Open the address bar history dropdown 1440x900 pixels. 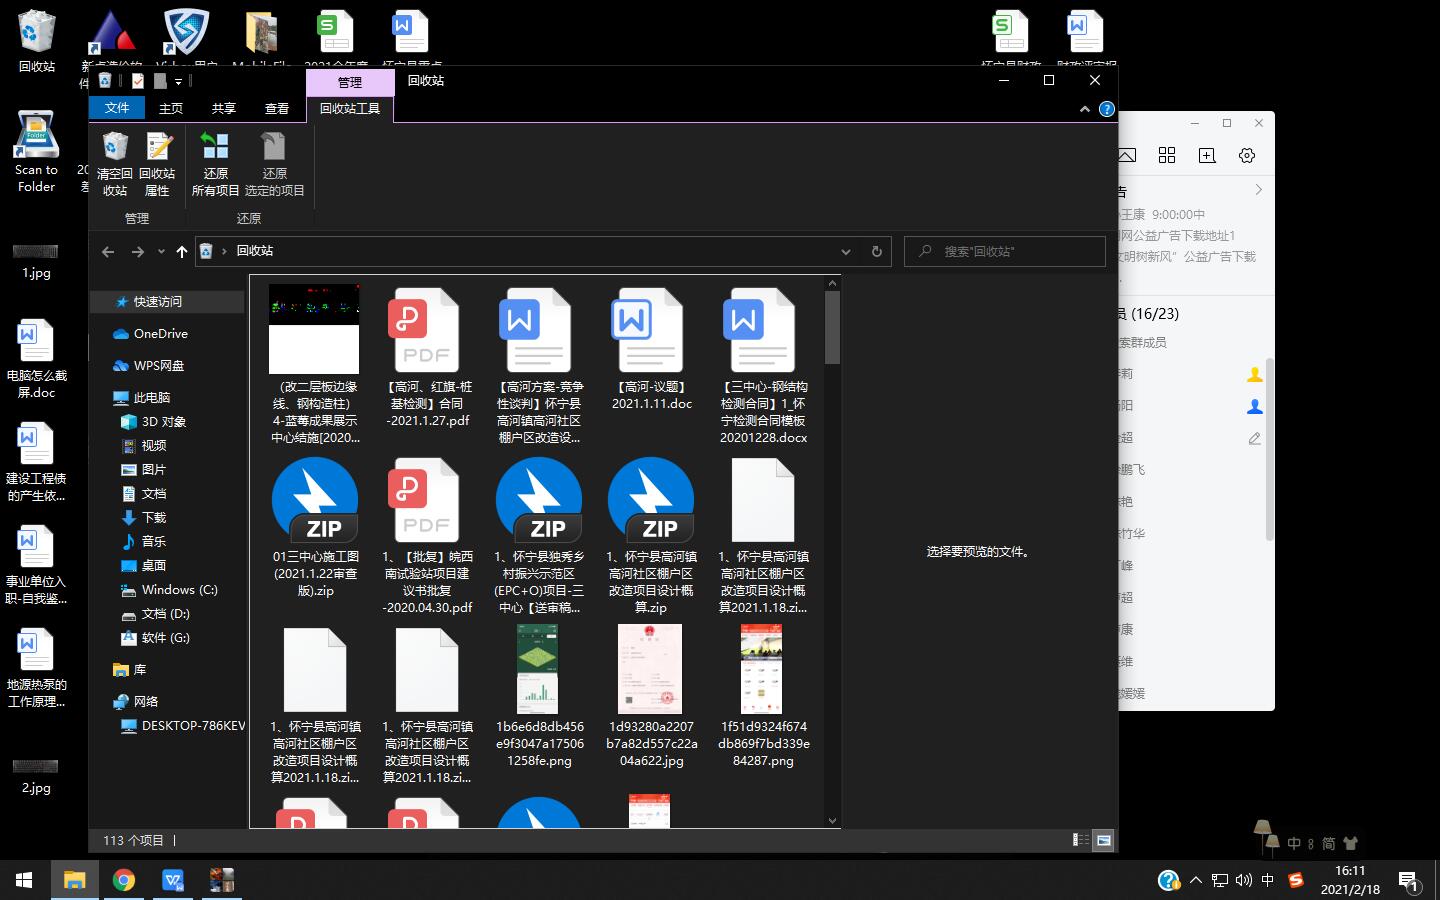click(846, 251)
